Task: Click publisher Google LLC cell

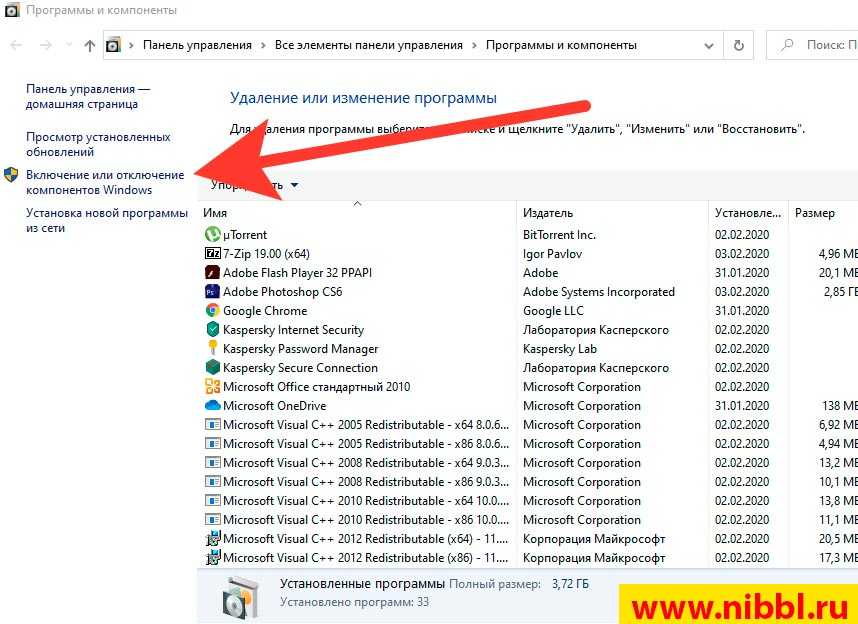Action: (553, 311)
